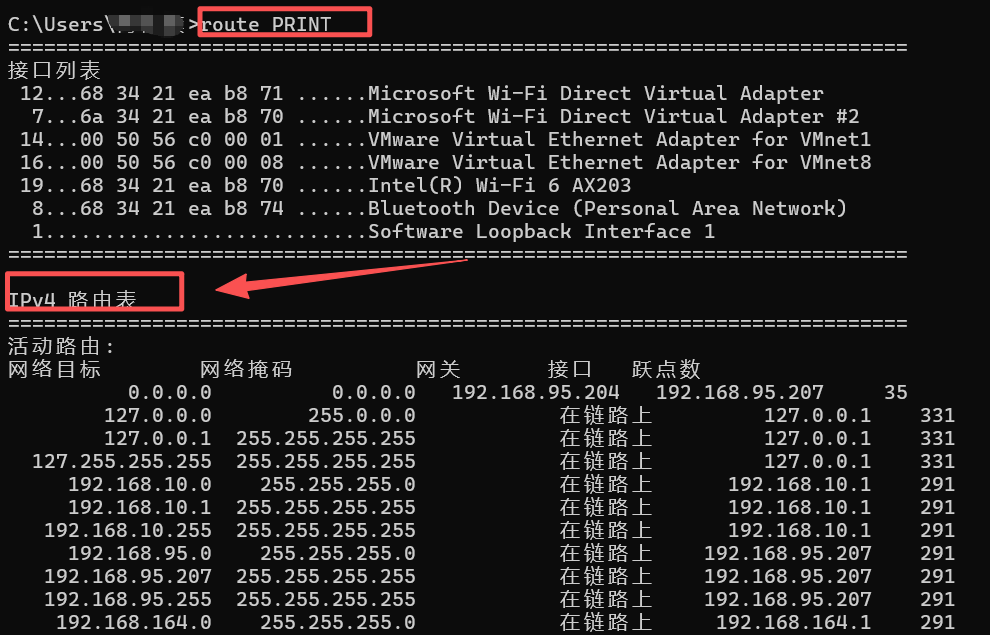Image resolution: width=990 pixels, height=635 pixels.
Task: Click the VMware VMnet1 adapter entry
Action: [445, 139]
